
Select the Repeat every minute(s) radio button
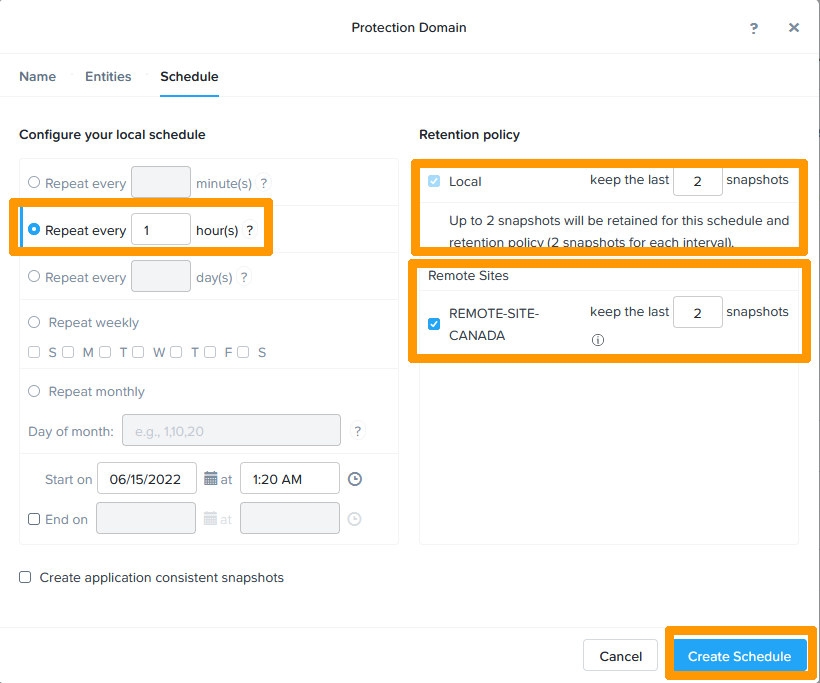(35, 183)
